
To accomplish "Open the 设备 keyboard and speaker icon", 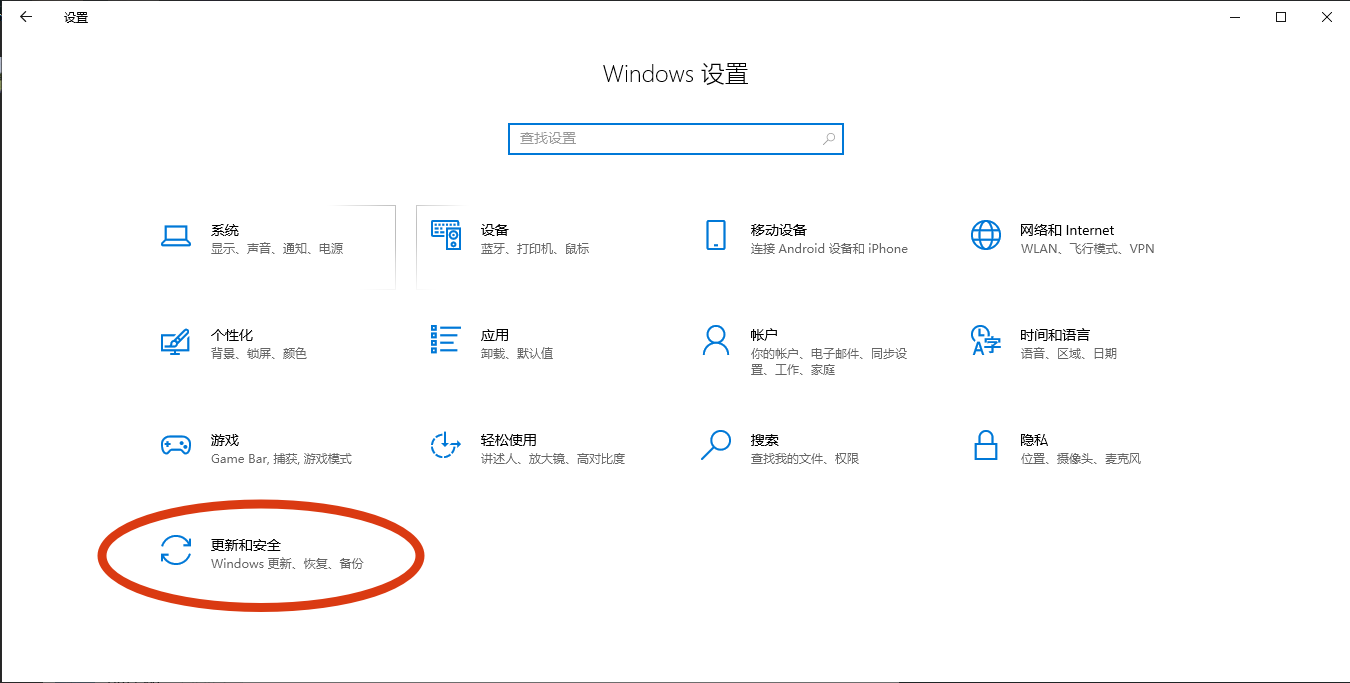I will [x=446, y=235].
